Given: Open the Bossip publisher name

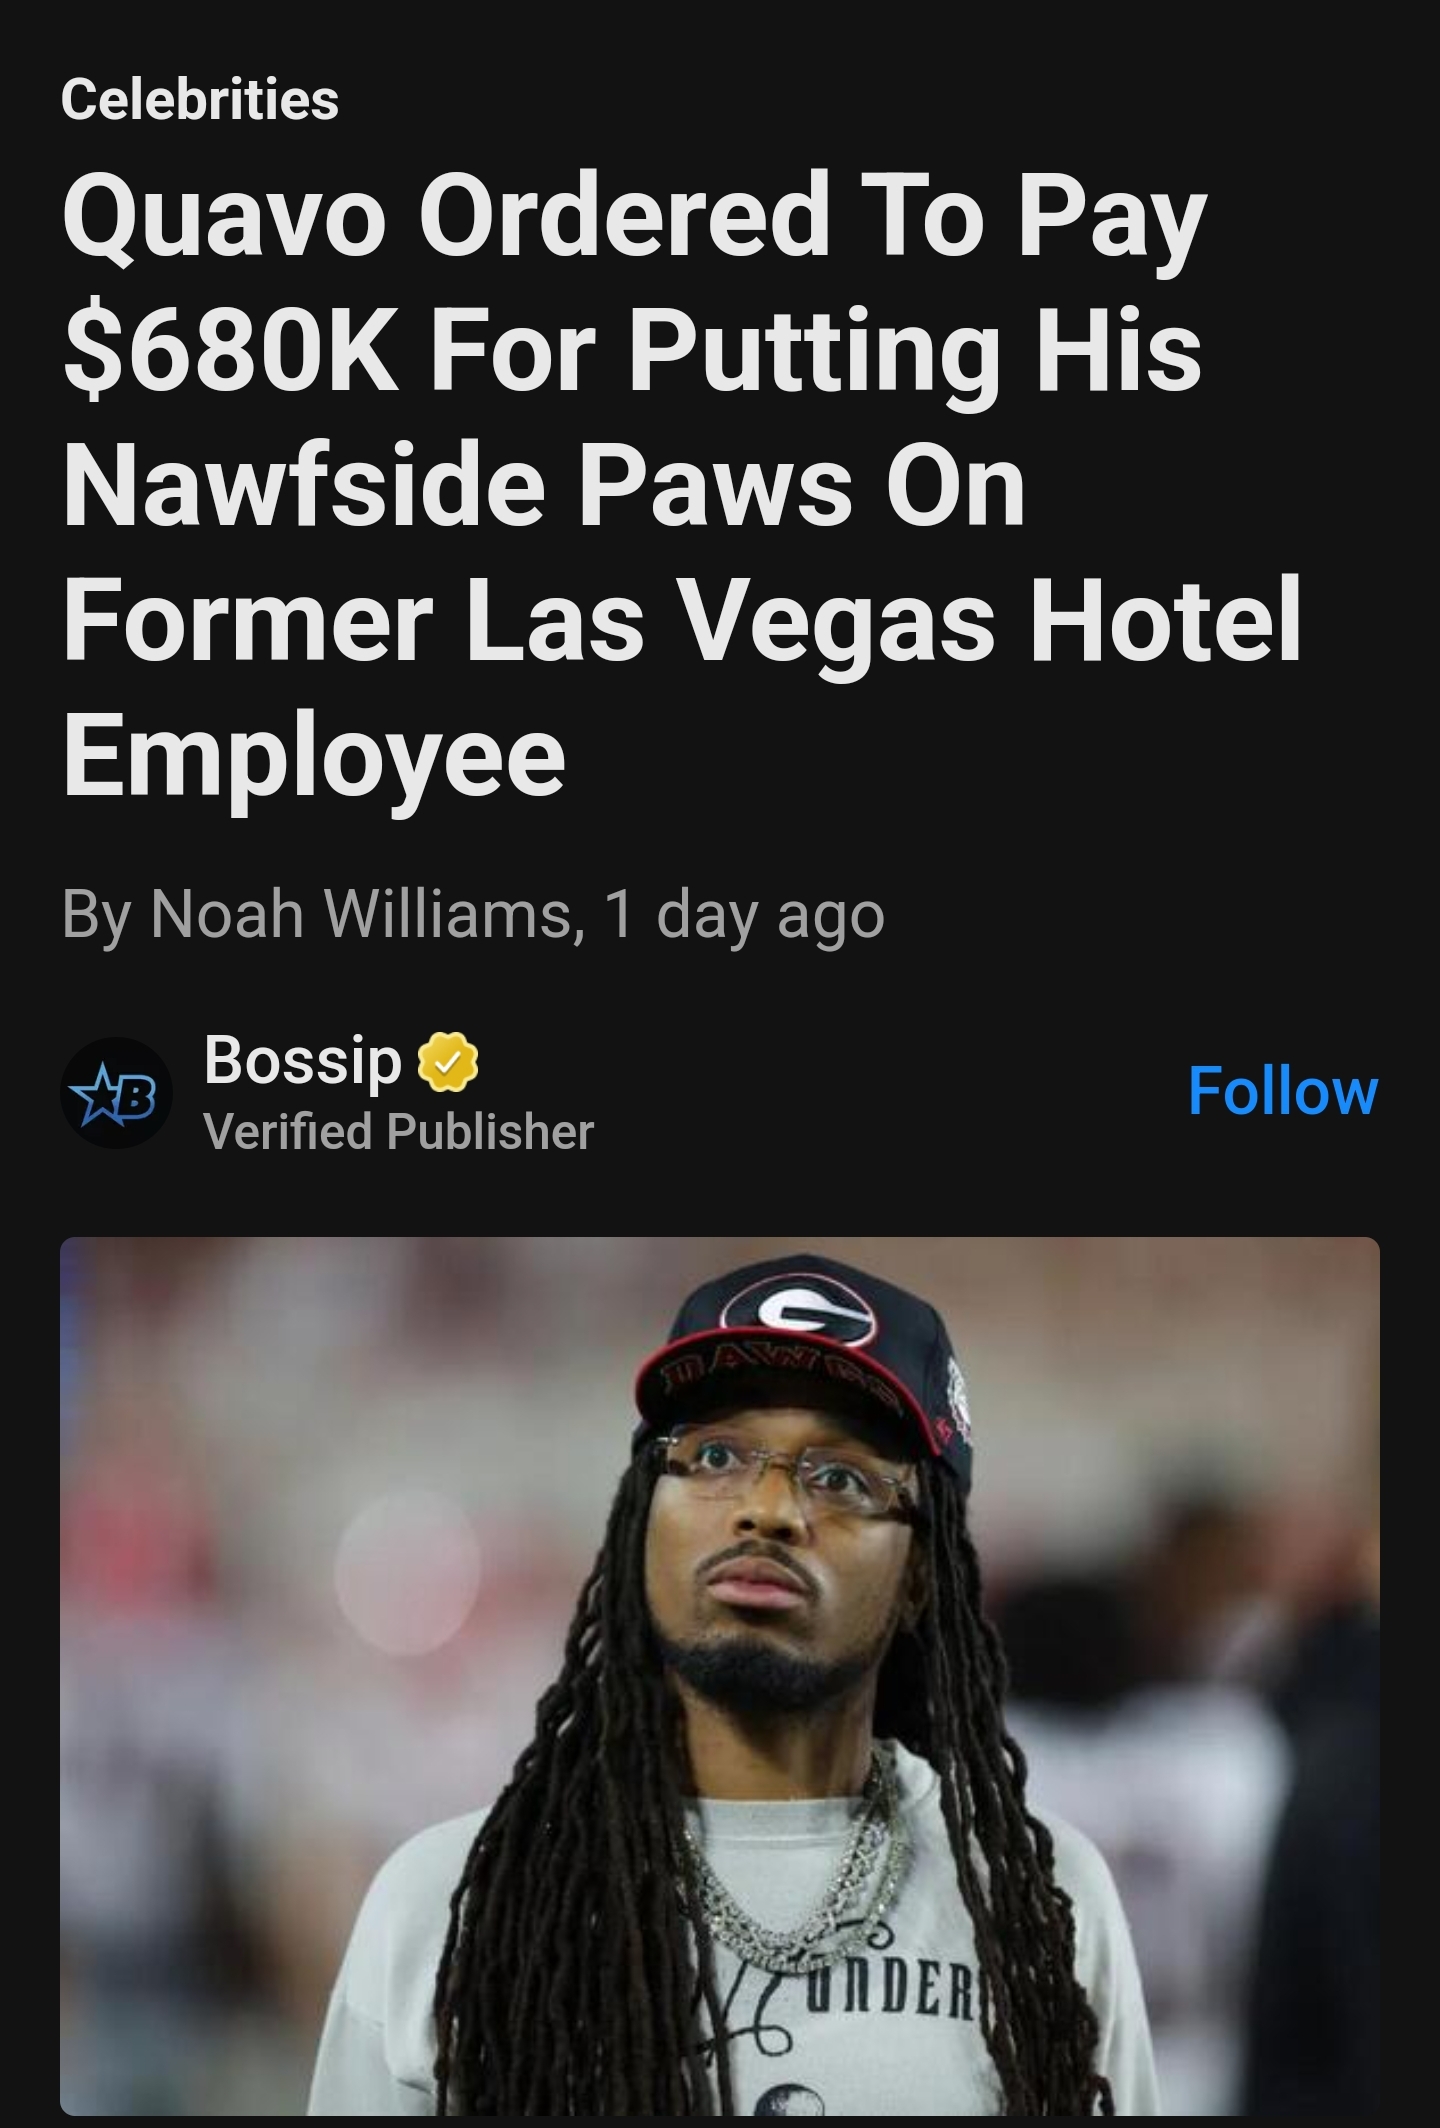Looking at the screenshot, I should (x=303, y=1061).
